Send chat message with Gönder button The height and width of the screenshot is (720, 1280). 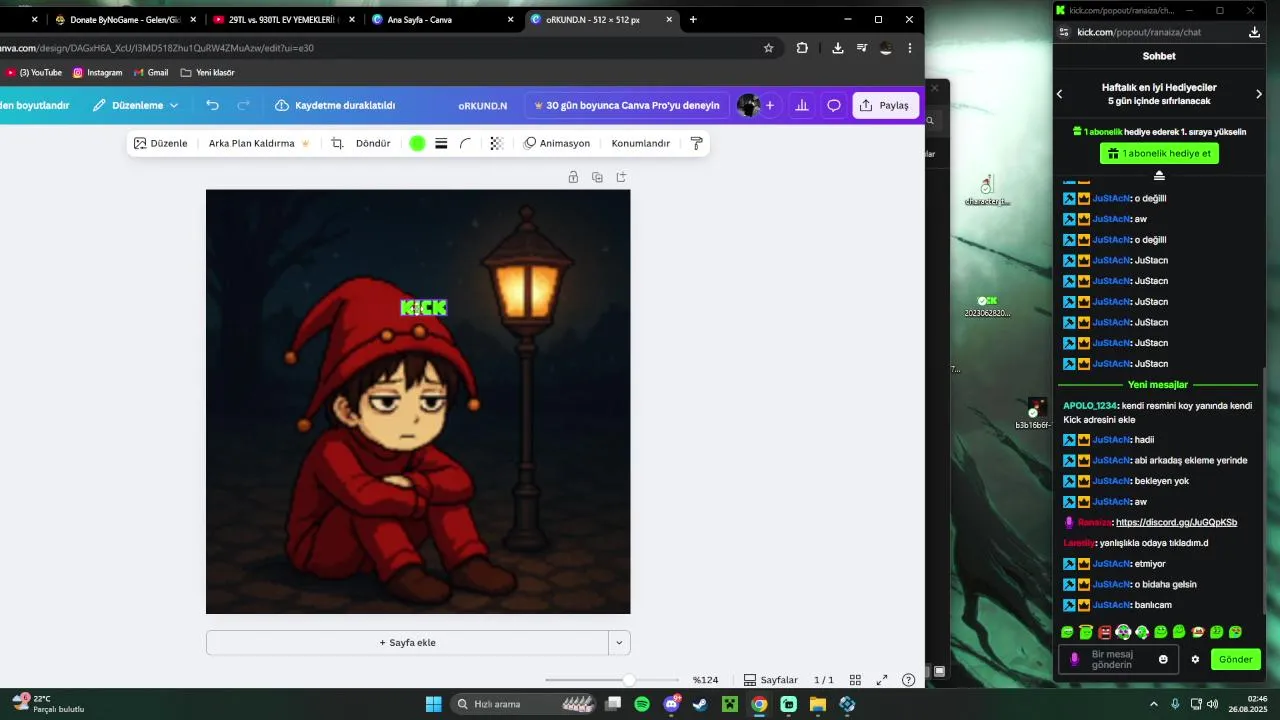click(1235, 659)
